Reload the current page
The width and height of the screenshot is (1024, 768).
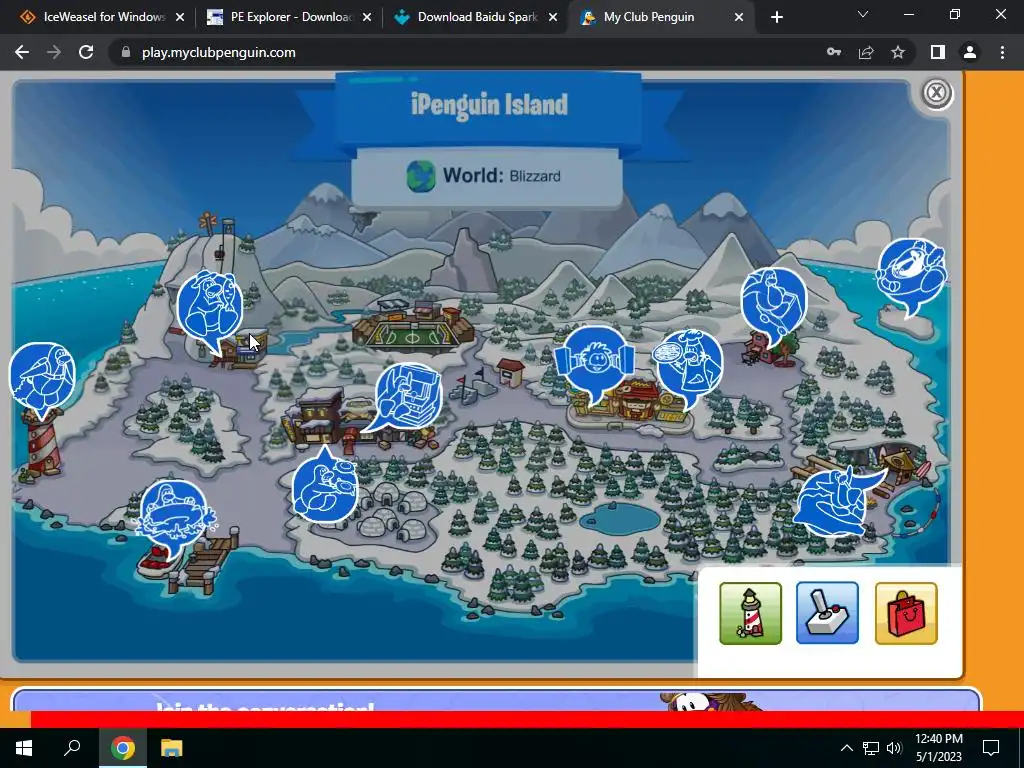(x=86, y=52)
